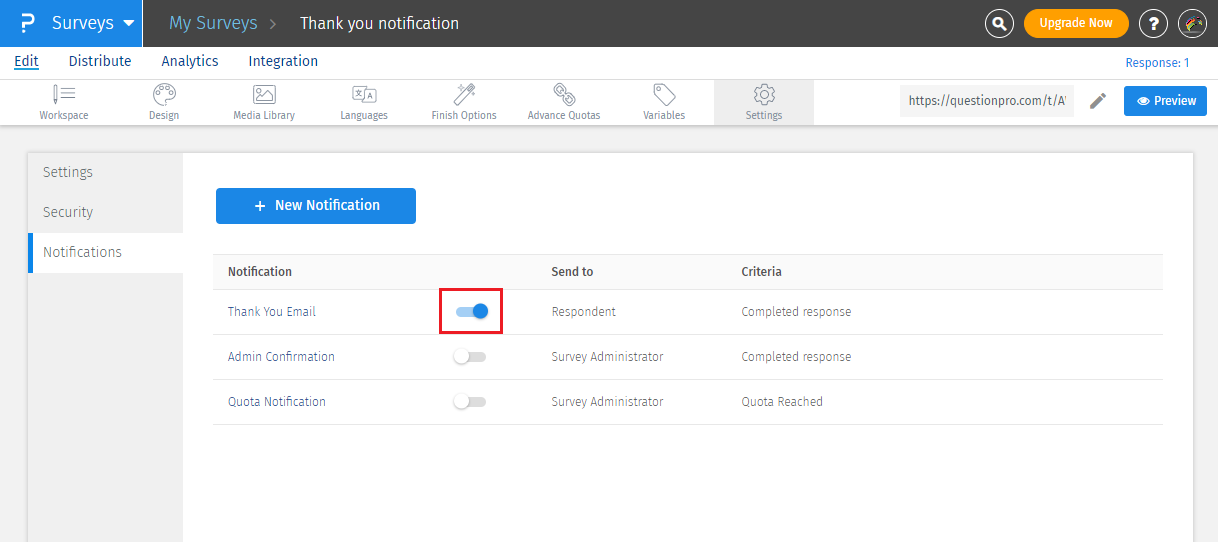Viewport: 1218px width, 542px height.
Task: Enable the Admin Confirmation toggle
Action: [x=469, y=357]
